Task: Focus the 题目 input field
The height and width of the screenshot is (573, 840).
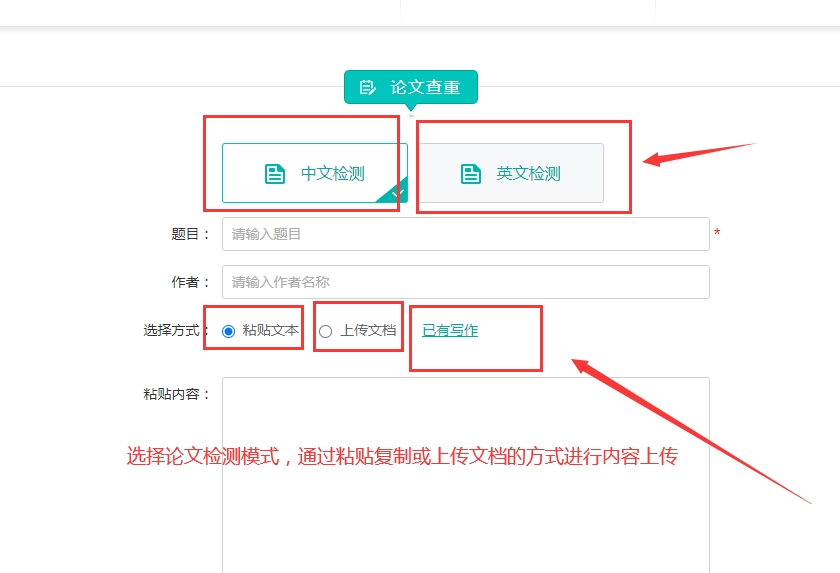Action: coord(465,234)
